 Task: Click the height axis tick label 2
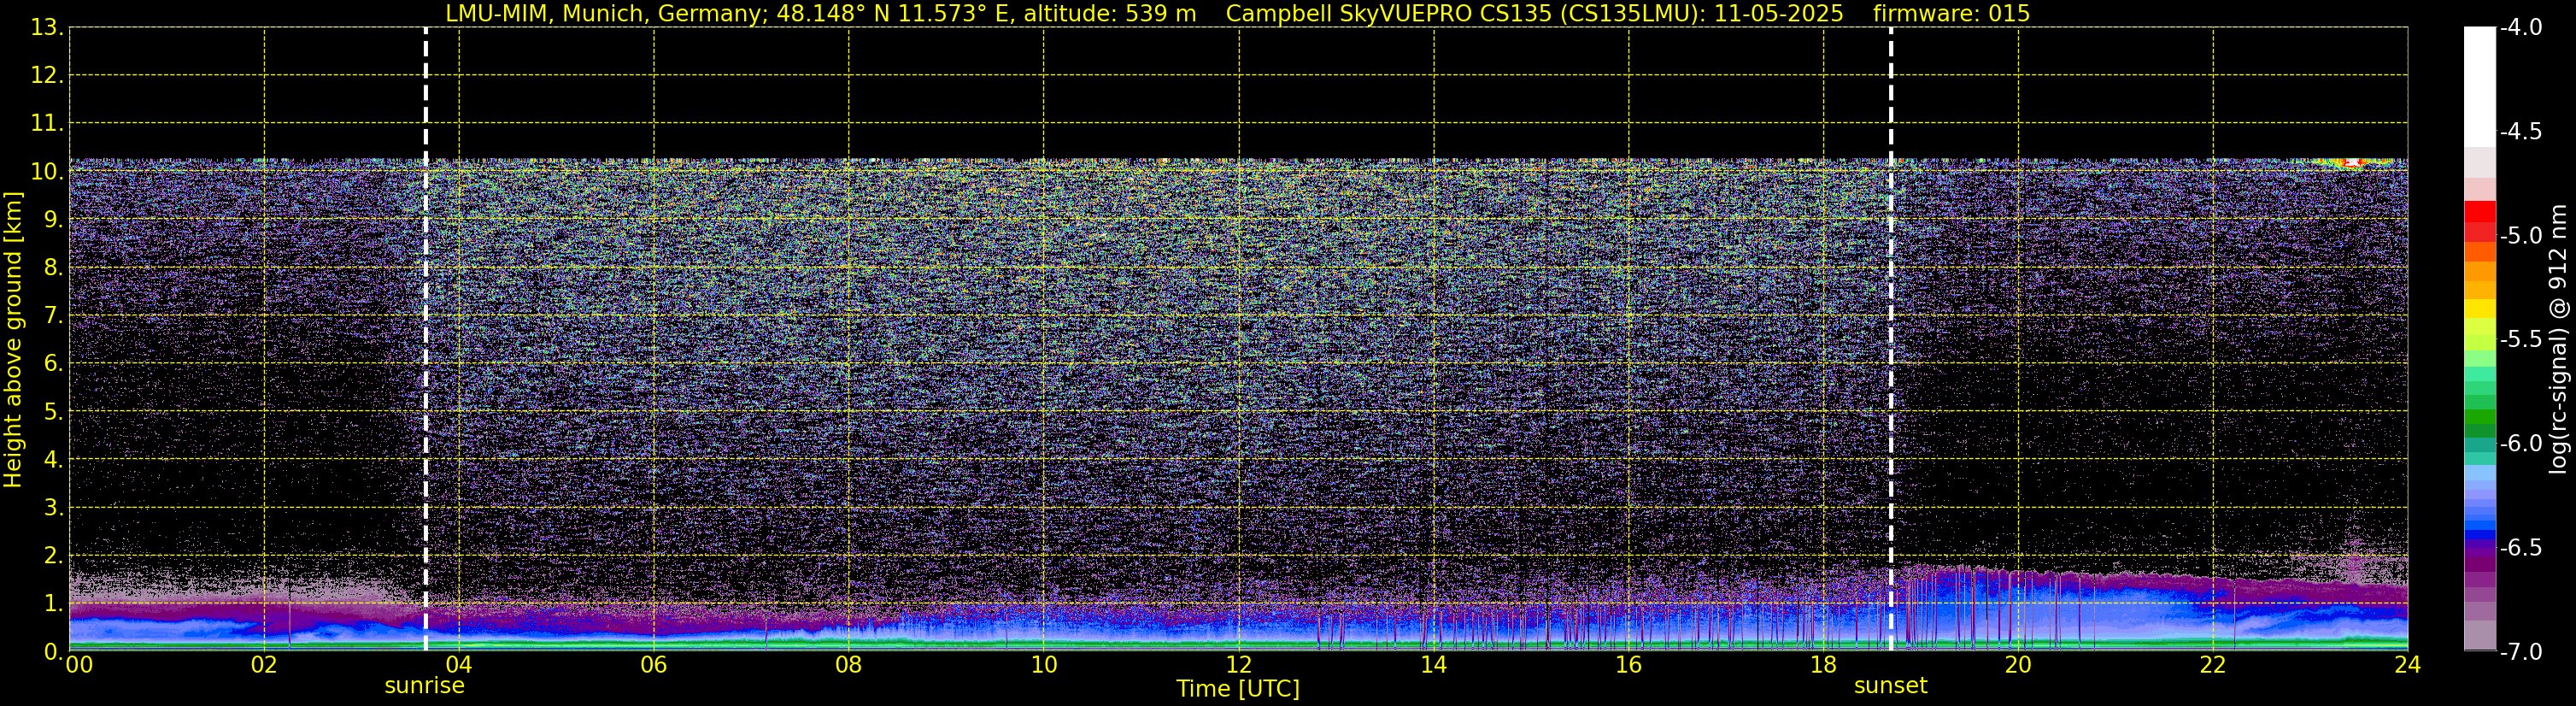pos(52,556)
